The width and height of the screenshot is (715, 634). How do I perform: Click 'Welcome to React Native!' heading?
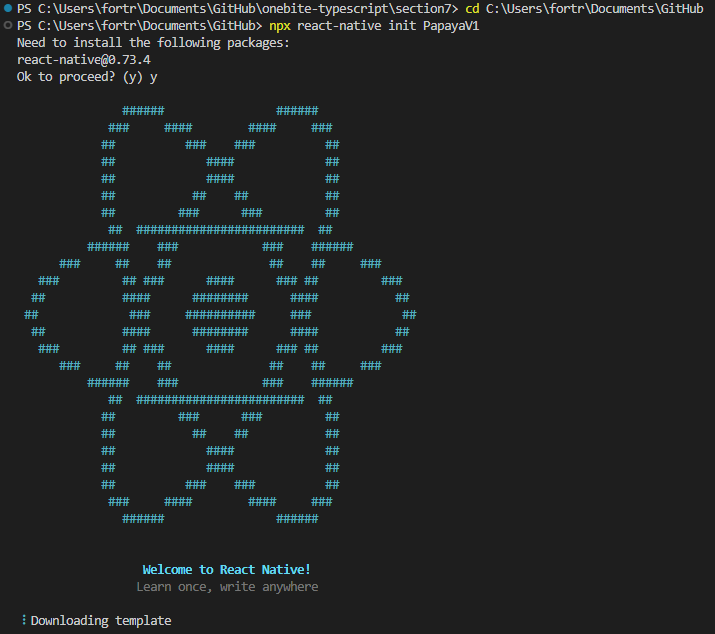pos(227,570)
